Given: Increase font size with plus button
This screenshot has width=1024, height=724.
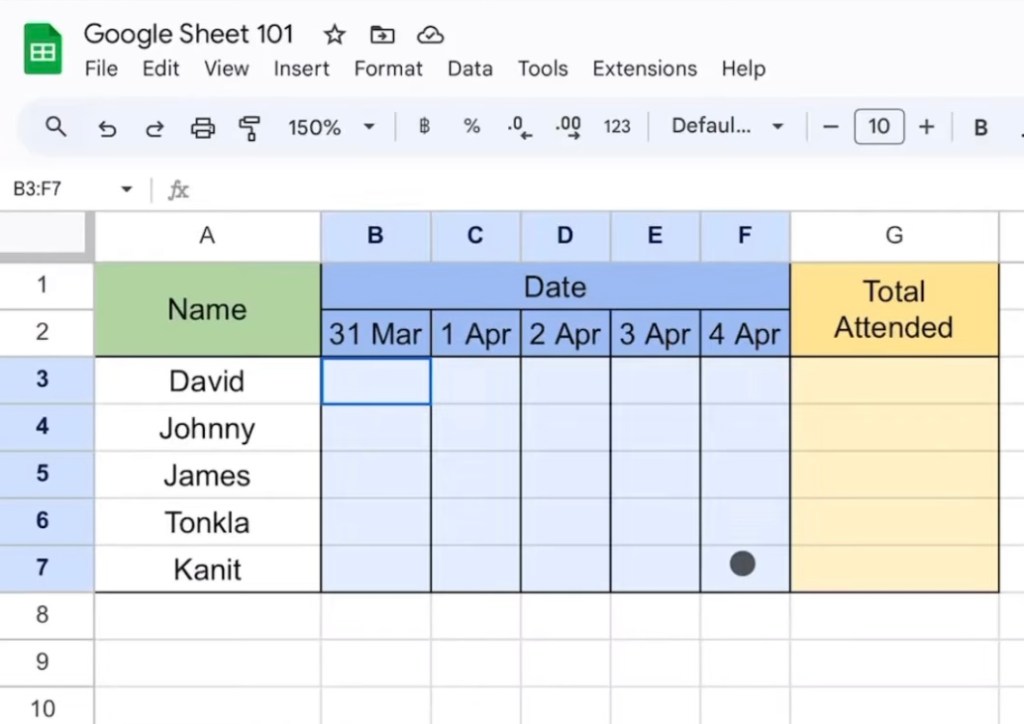Looking at the screenshot, I should coord(926,127).
